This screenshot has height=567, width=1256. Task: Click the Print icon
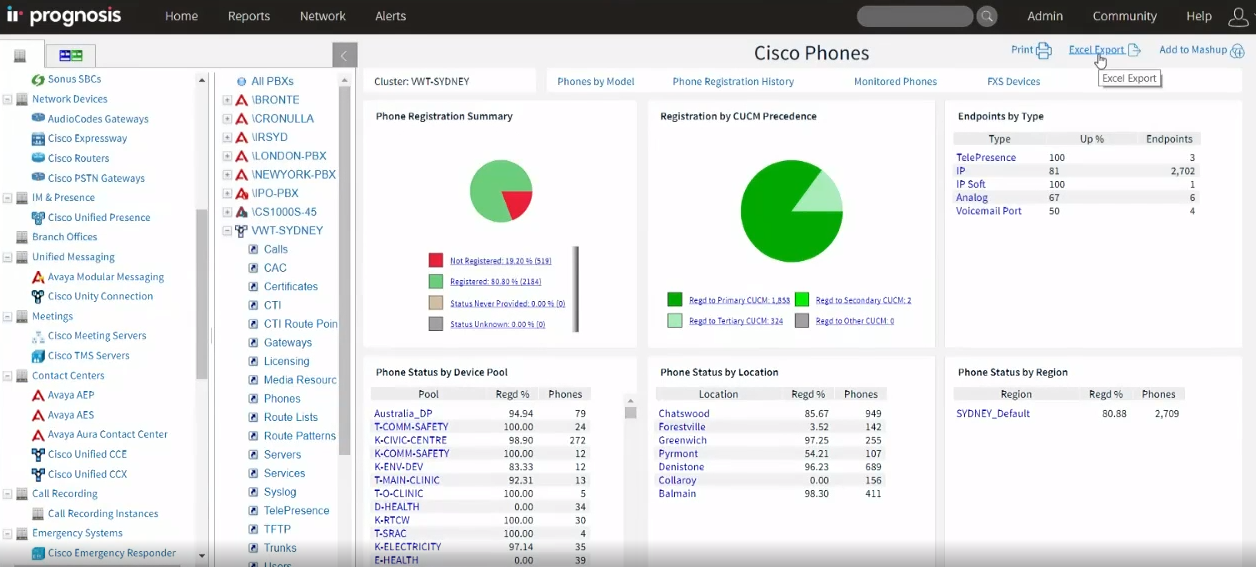pyautogui.click(x=1044, y=51)
